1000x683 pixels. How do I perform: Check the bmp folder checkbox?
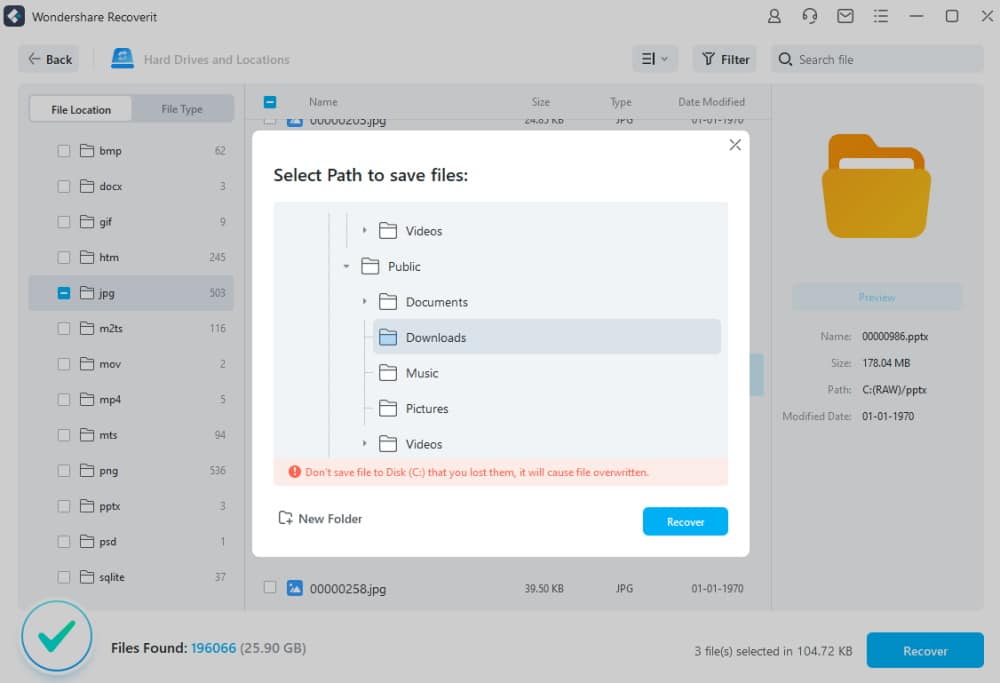(64, 151)
